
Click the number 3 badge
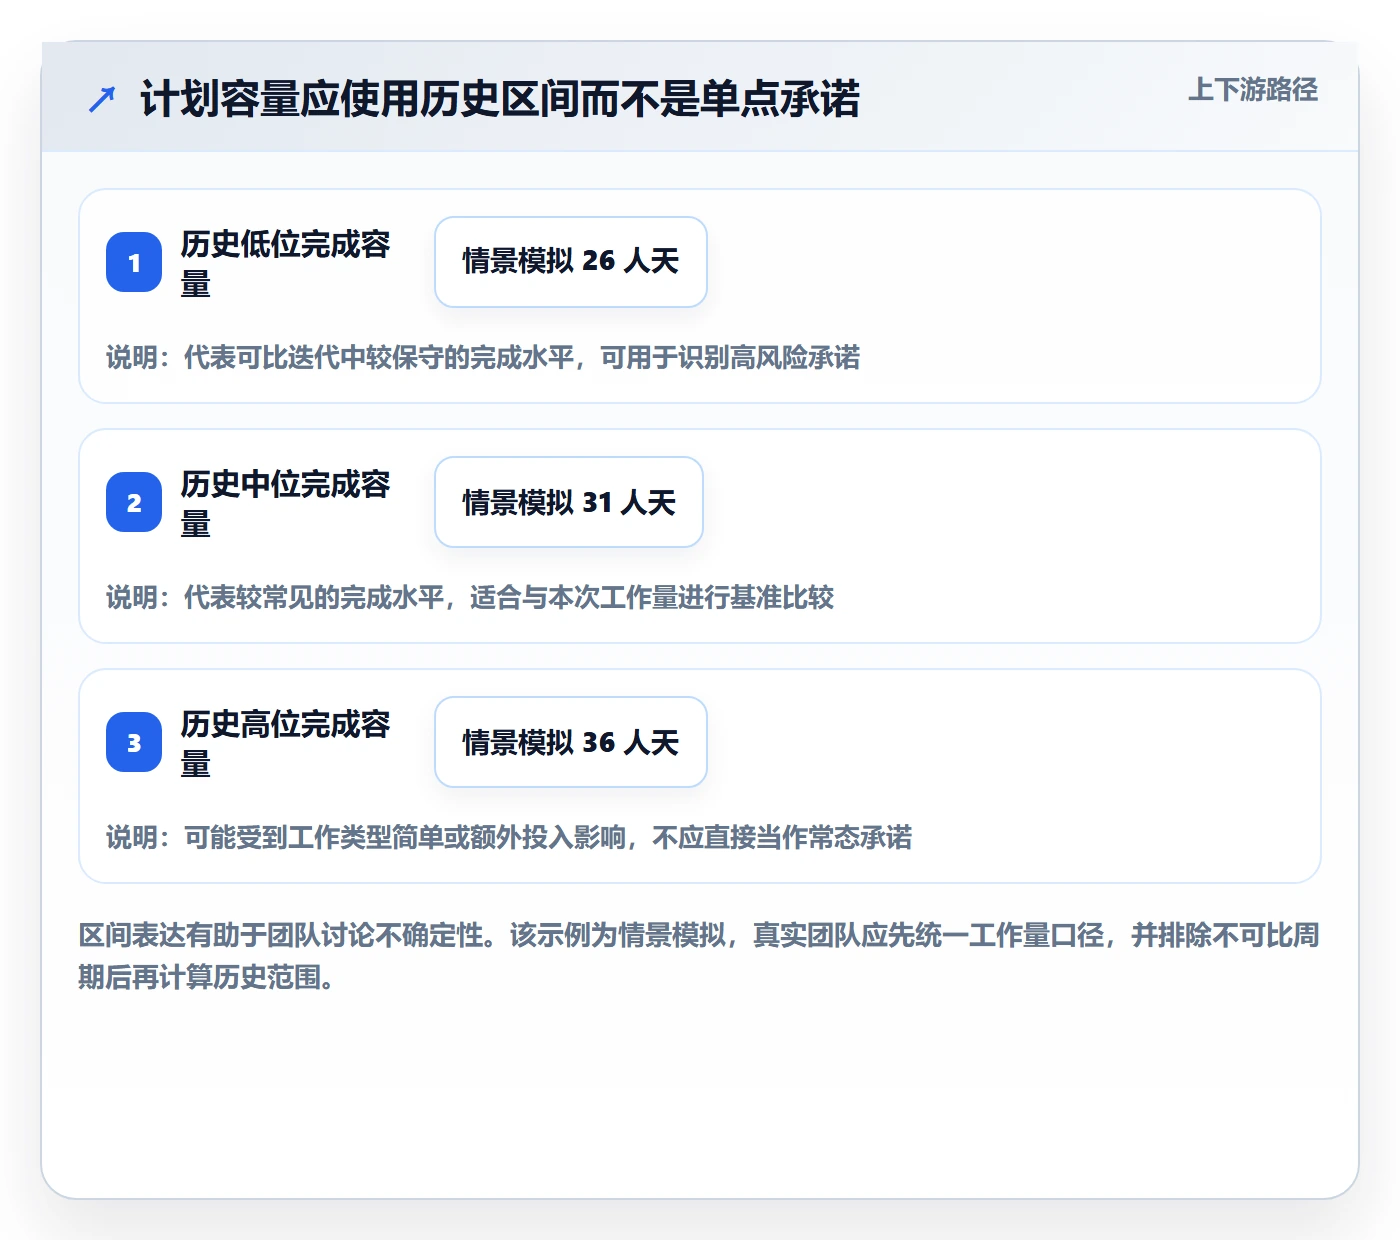[134, 742]
